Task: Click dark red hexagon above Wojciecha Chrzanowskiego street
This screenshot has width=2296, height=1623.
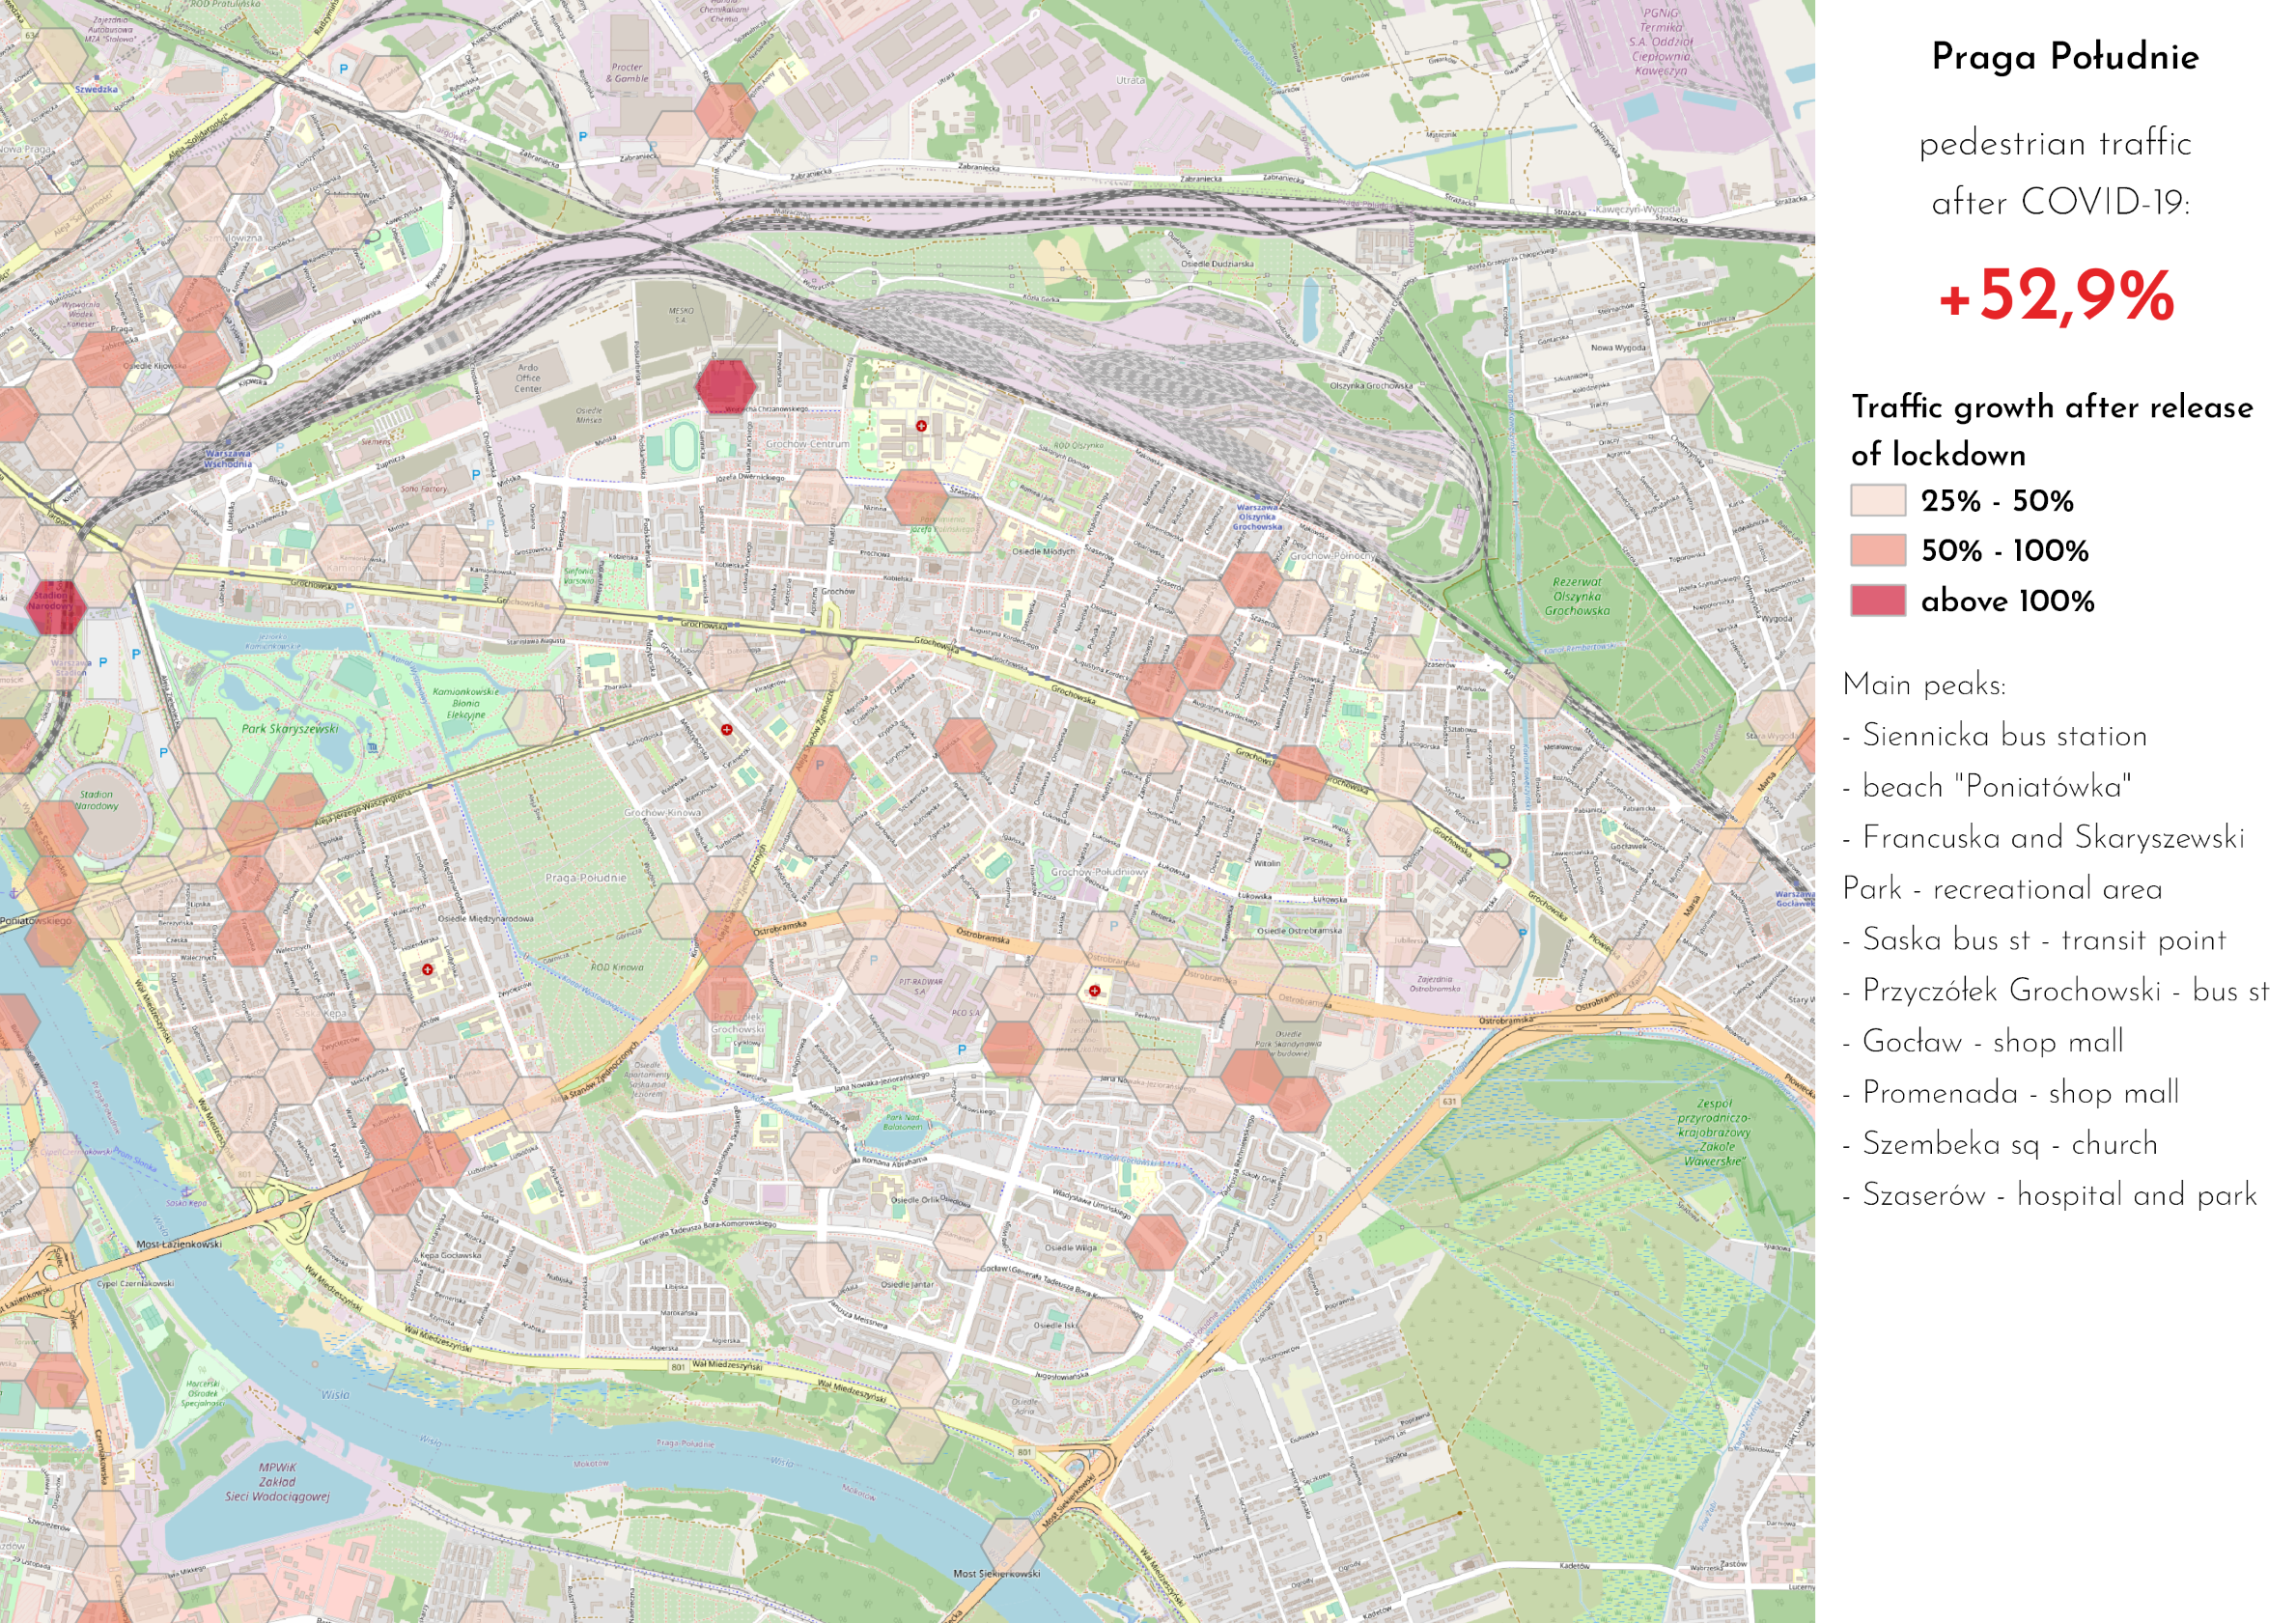Action: click(725, 386)
